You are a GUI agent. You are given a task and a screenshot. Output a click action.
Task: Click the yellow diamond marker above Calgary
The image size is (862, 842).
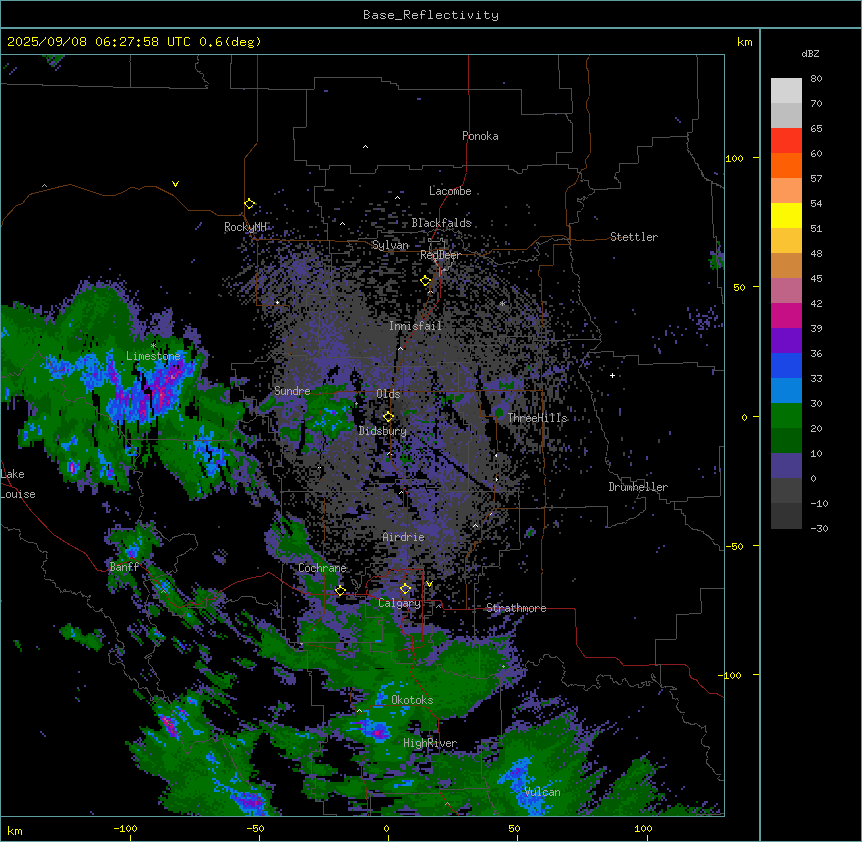pos(405,589)
